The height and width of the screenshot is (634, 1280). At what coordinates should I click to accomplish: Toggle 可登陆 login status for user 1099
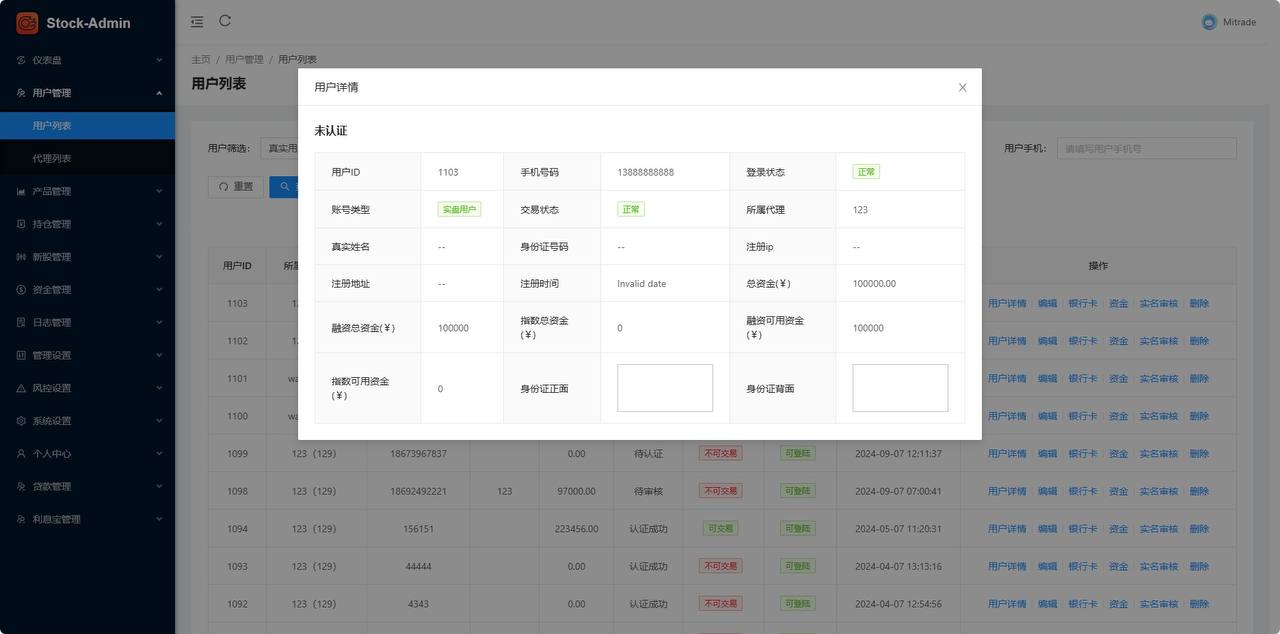tap(799, 453)
